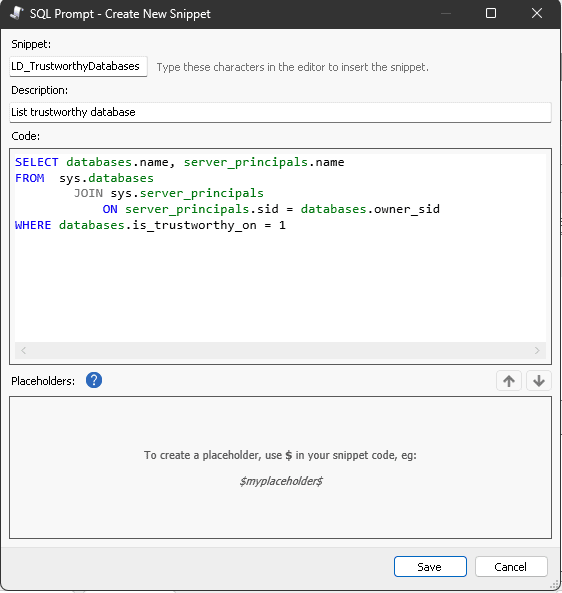Cancel snippet creation

point(511,567)
